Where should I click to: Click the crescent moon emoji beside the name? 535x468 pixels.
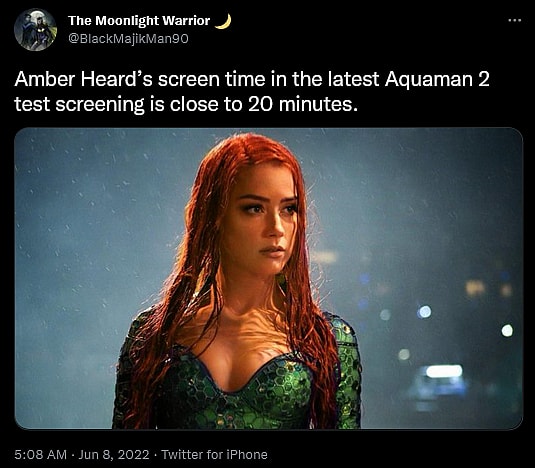(223, 21)
